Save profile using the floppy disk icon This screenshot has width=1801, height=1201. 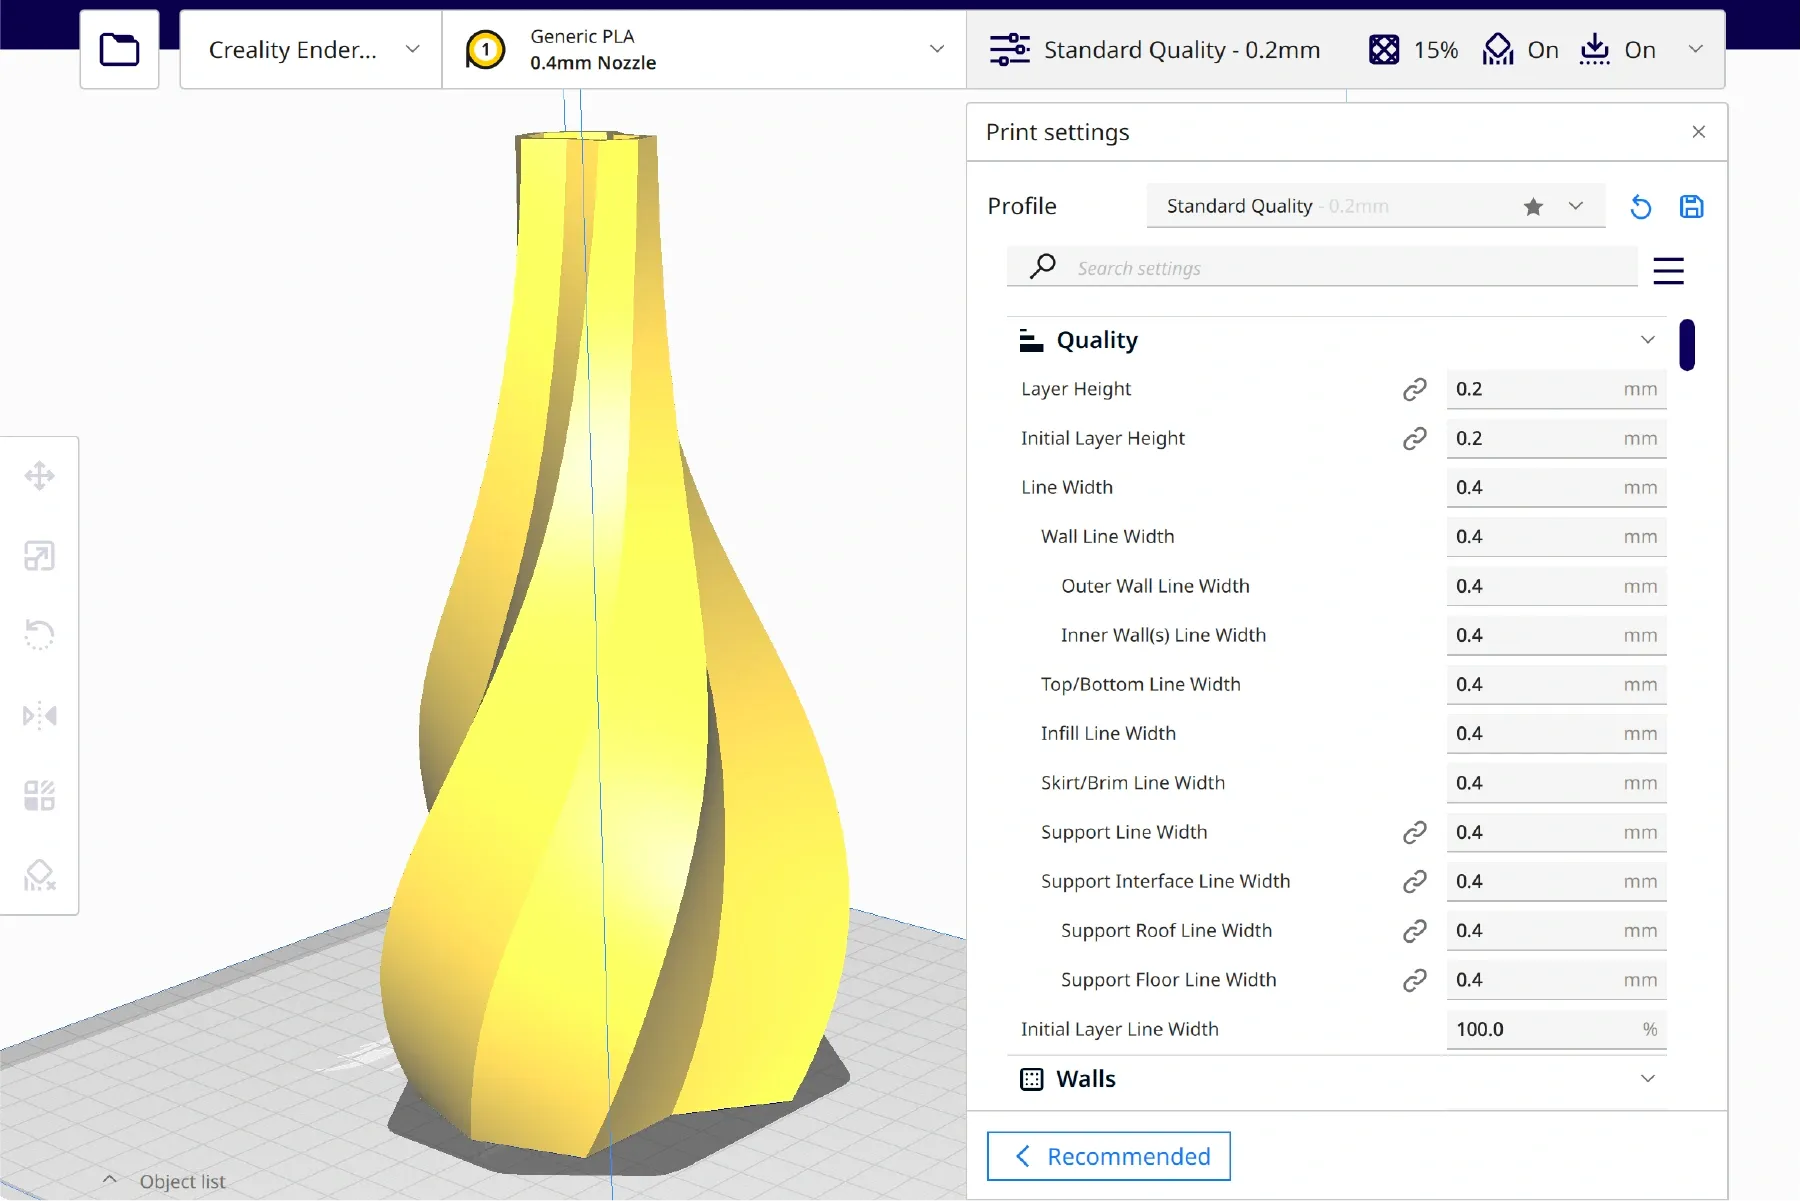tap(1691, 207)
